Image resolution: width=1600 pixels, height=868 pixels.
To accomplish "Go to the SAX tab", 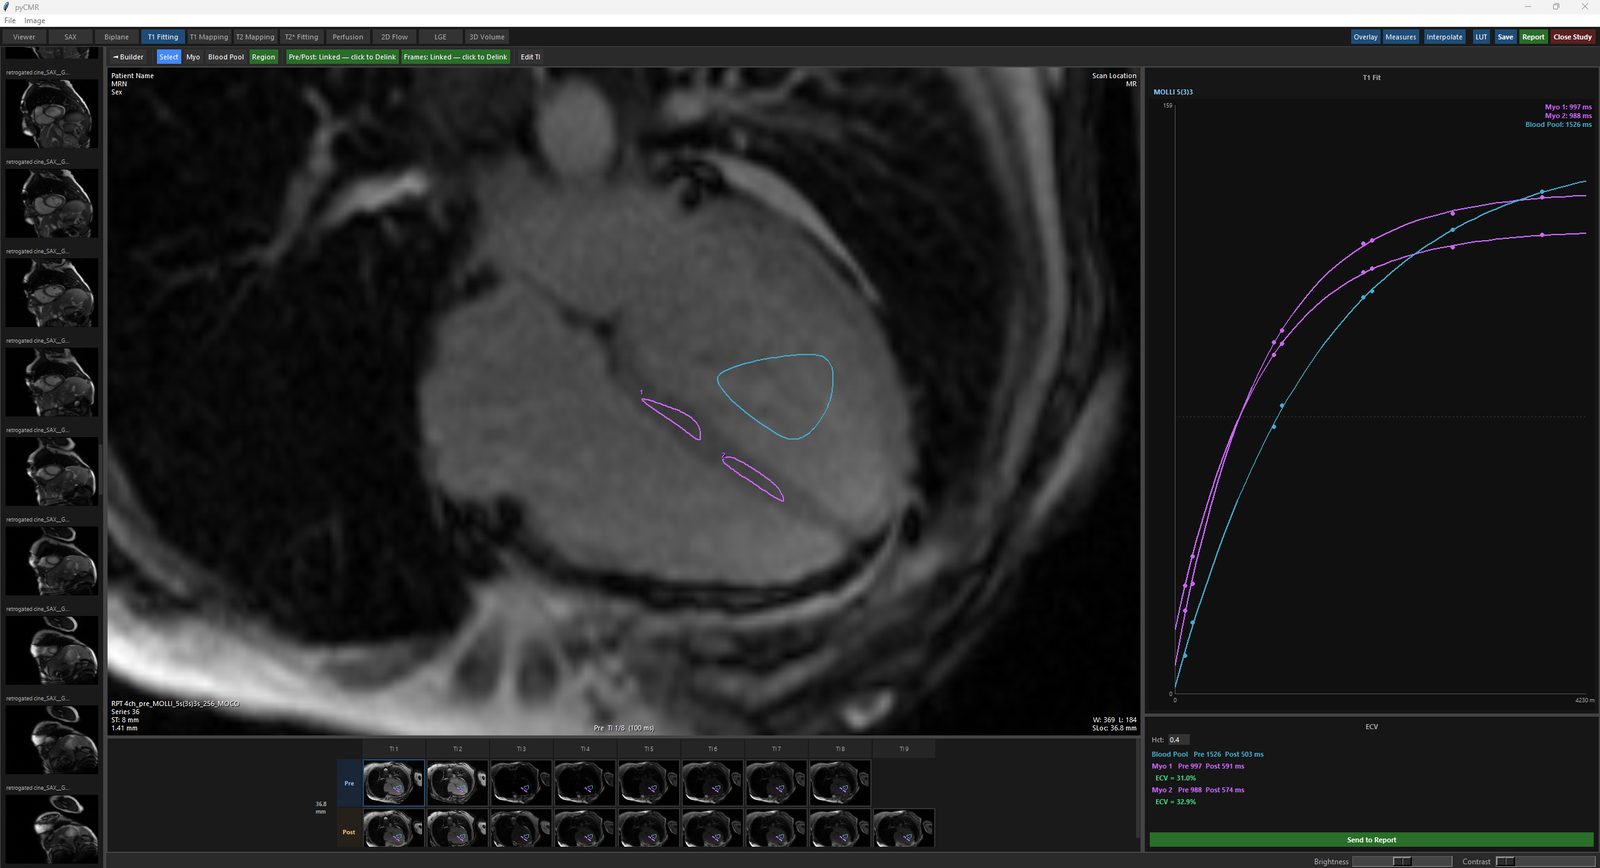I will 70,37.
